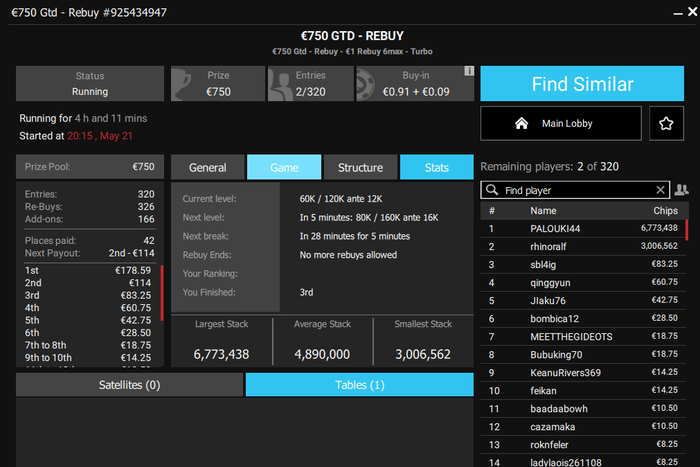Select player cazamaka row

582,426
